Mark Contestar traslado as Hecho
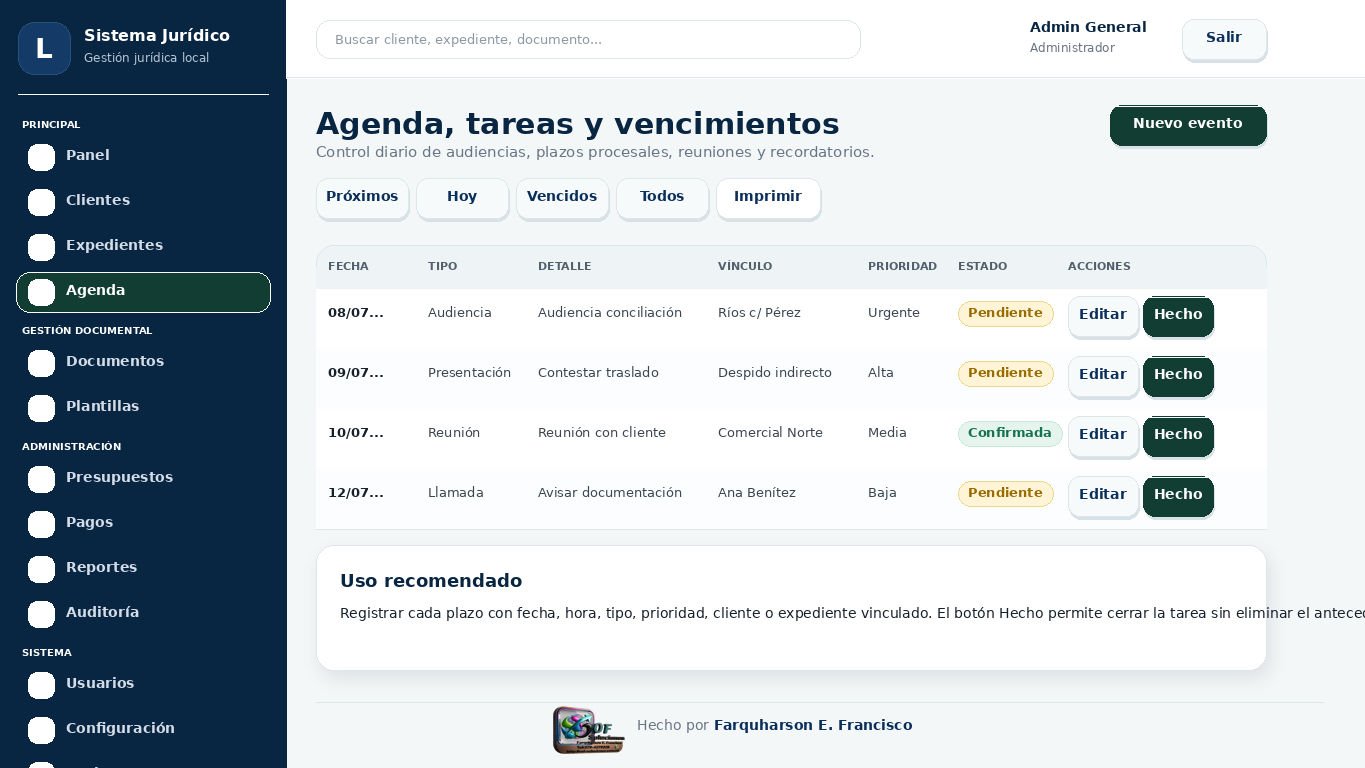Screen dimensions: 1365x768 1178,376
